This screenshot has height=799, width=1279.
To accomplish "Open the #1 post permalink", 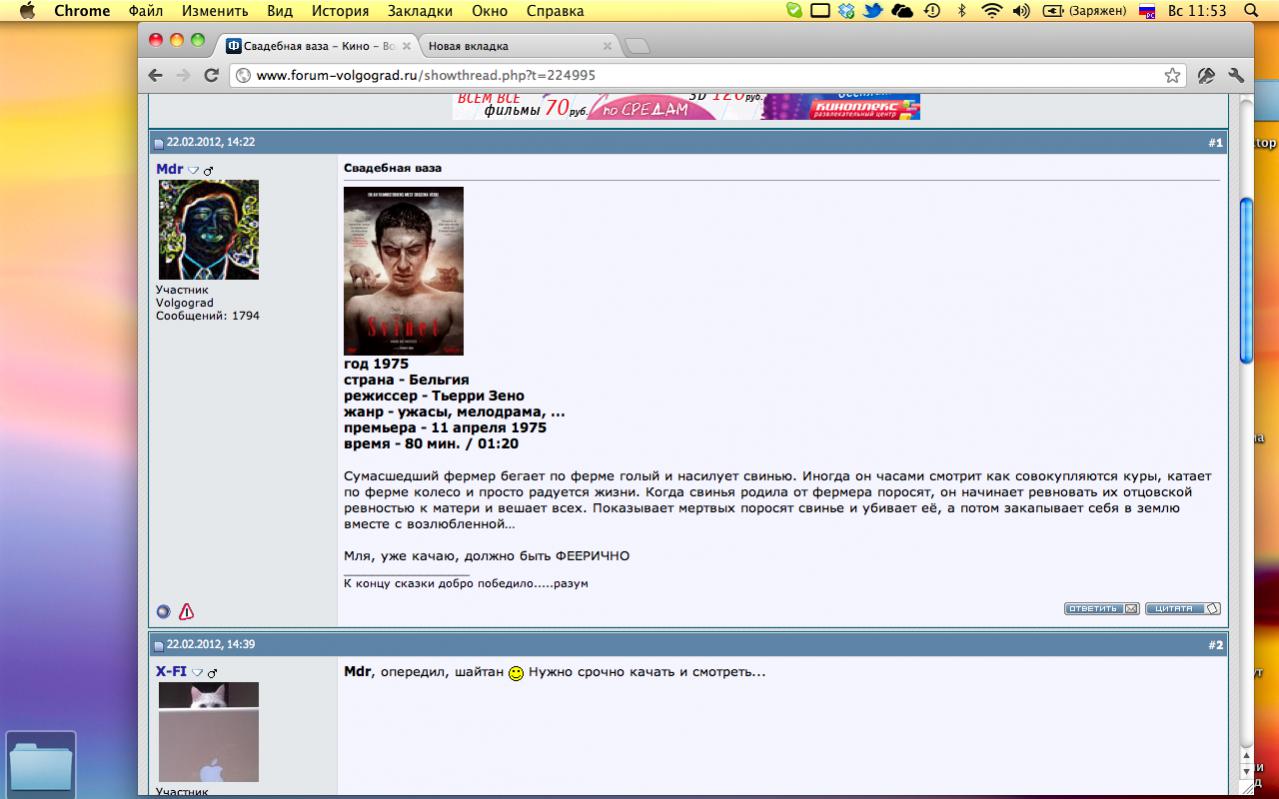I will [x=1215, y=143].
